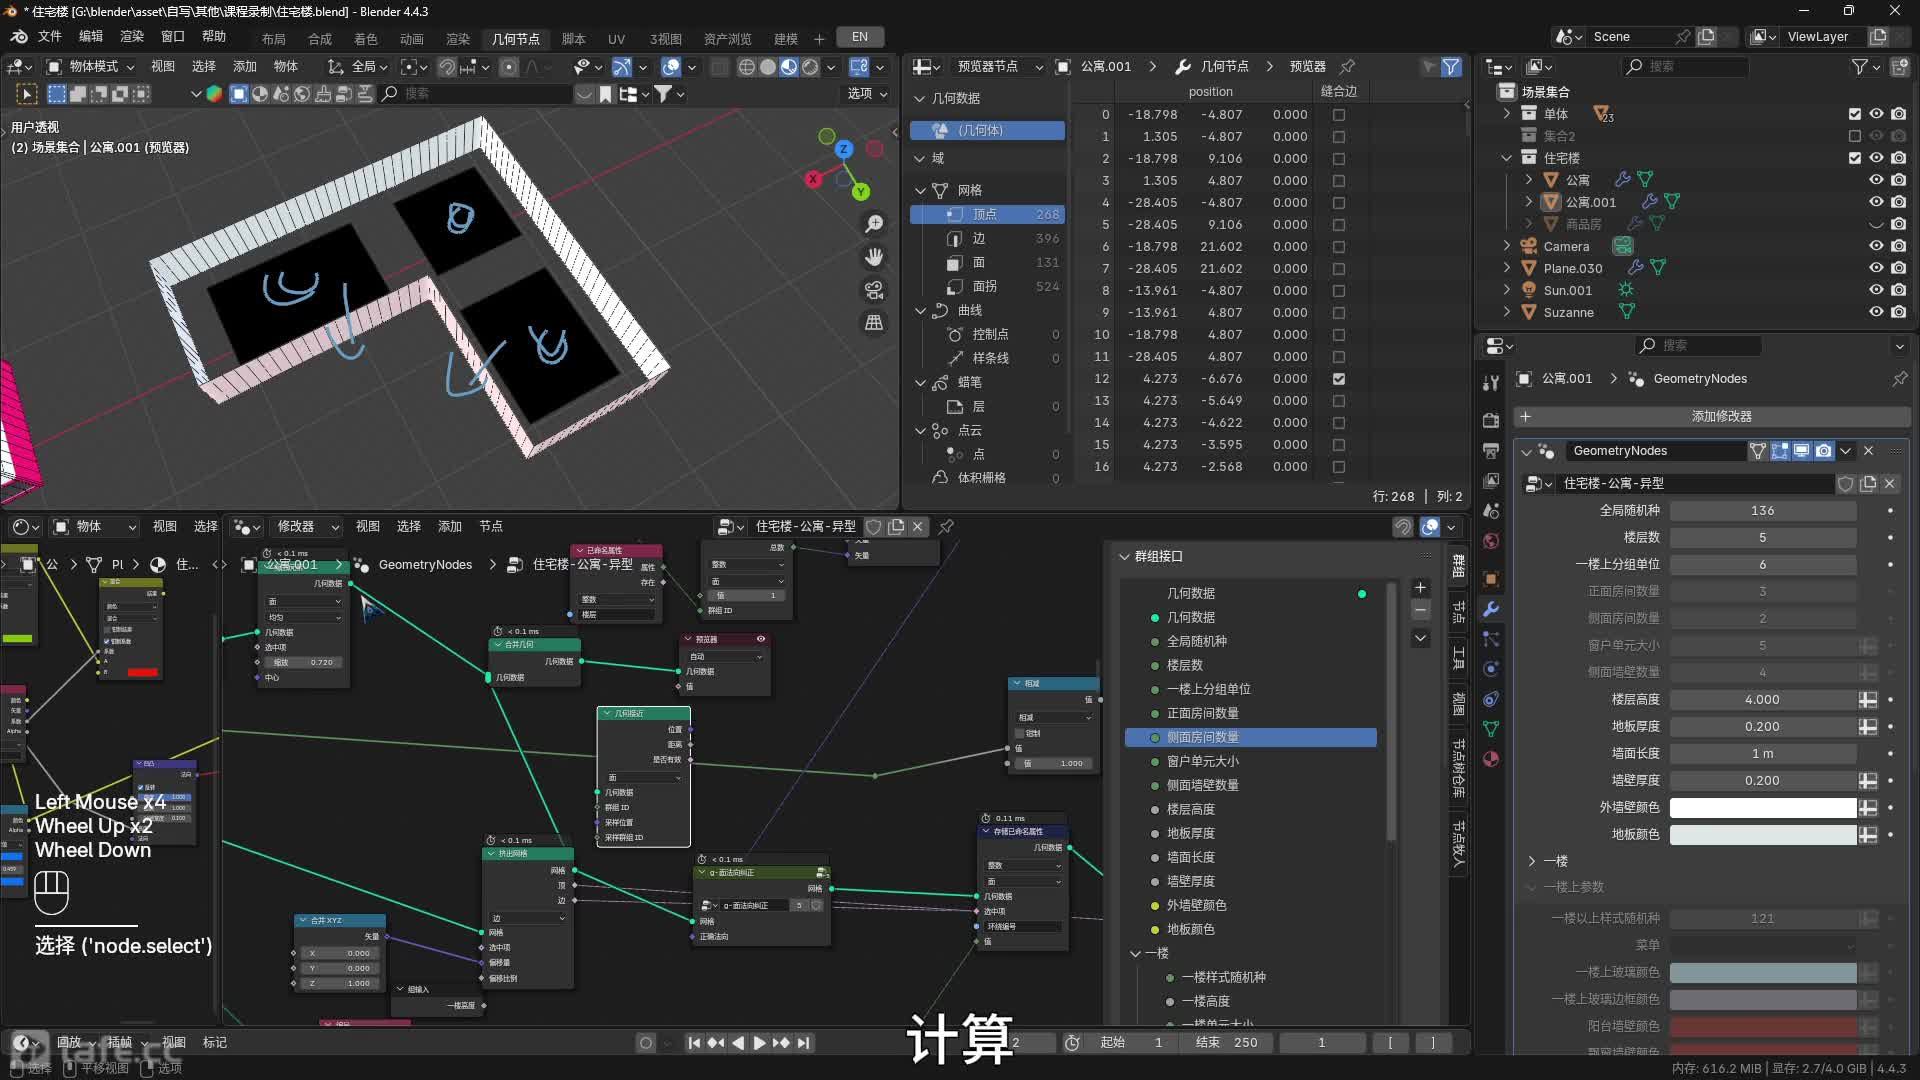1920x1080 pixels.
Task: Switch to the 着色 workspace tab
Action: tap(366, 39)
